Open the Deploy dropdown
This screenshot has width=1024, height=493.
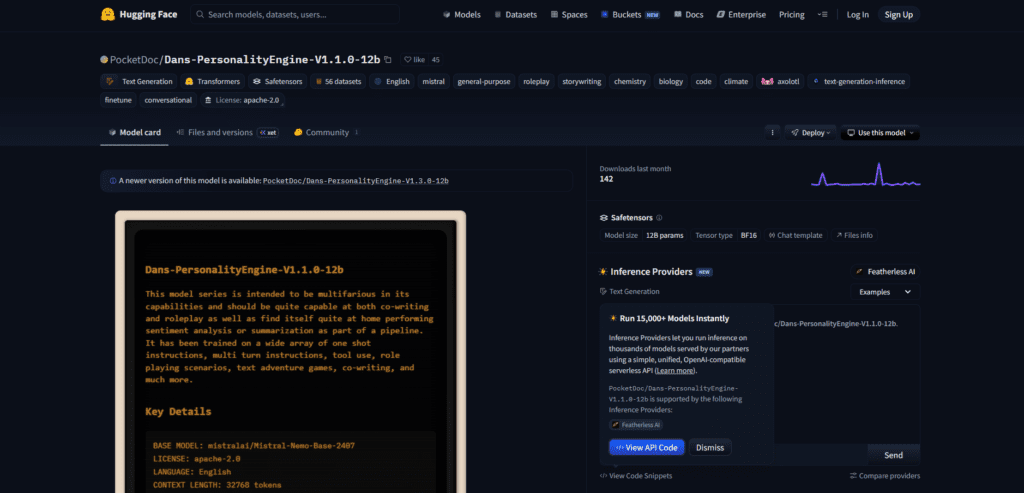[810, 133]
